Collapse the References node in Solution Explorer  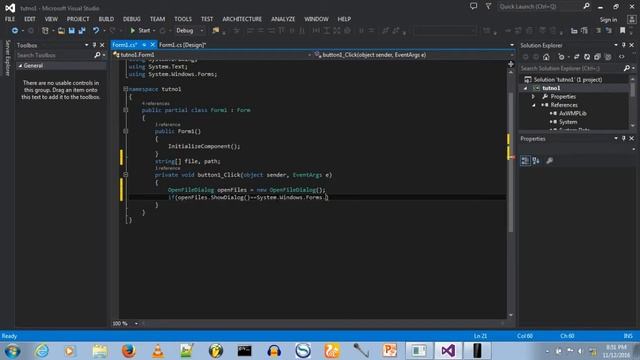pos(533,105)
